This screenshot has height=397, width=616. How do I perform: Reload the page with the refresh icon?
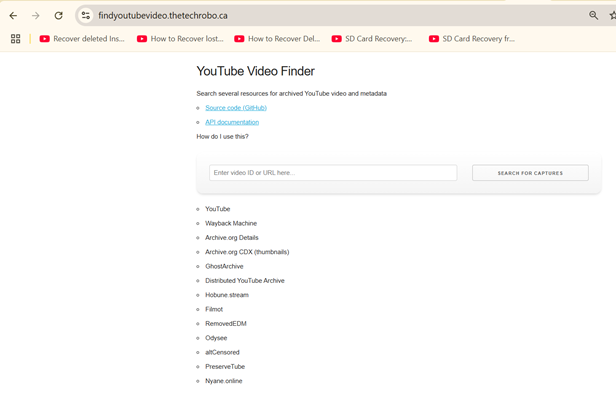(59, 16)
